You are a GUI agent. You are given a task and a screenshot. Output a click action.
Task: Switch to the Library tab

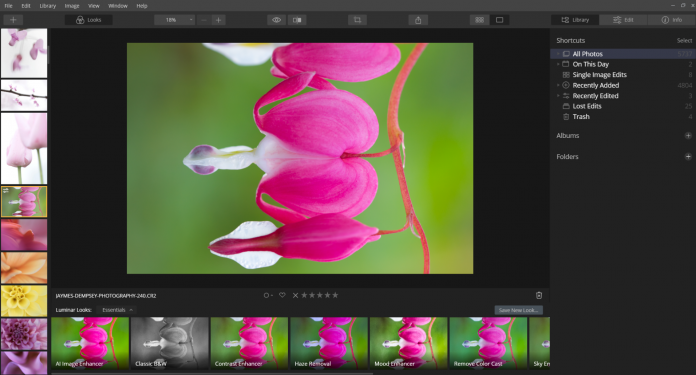tap(575, 20)
